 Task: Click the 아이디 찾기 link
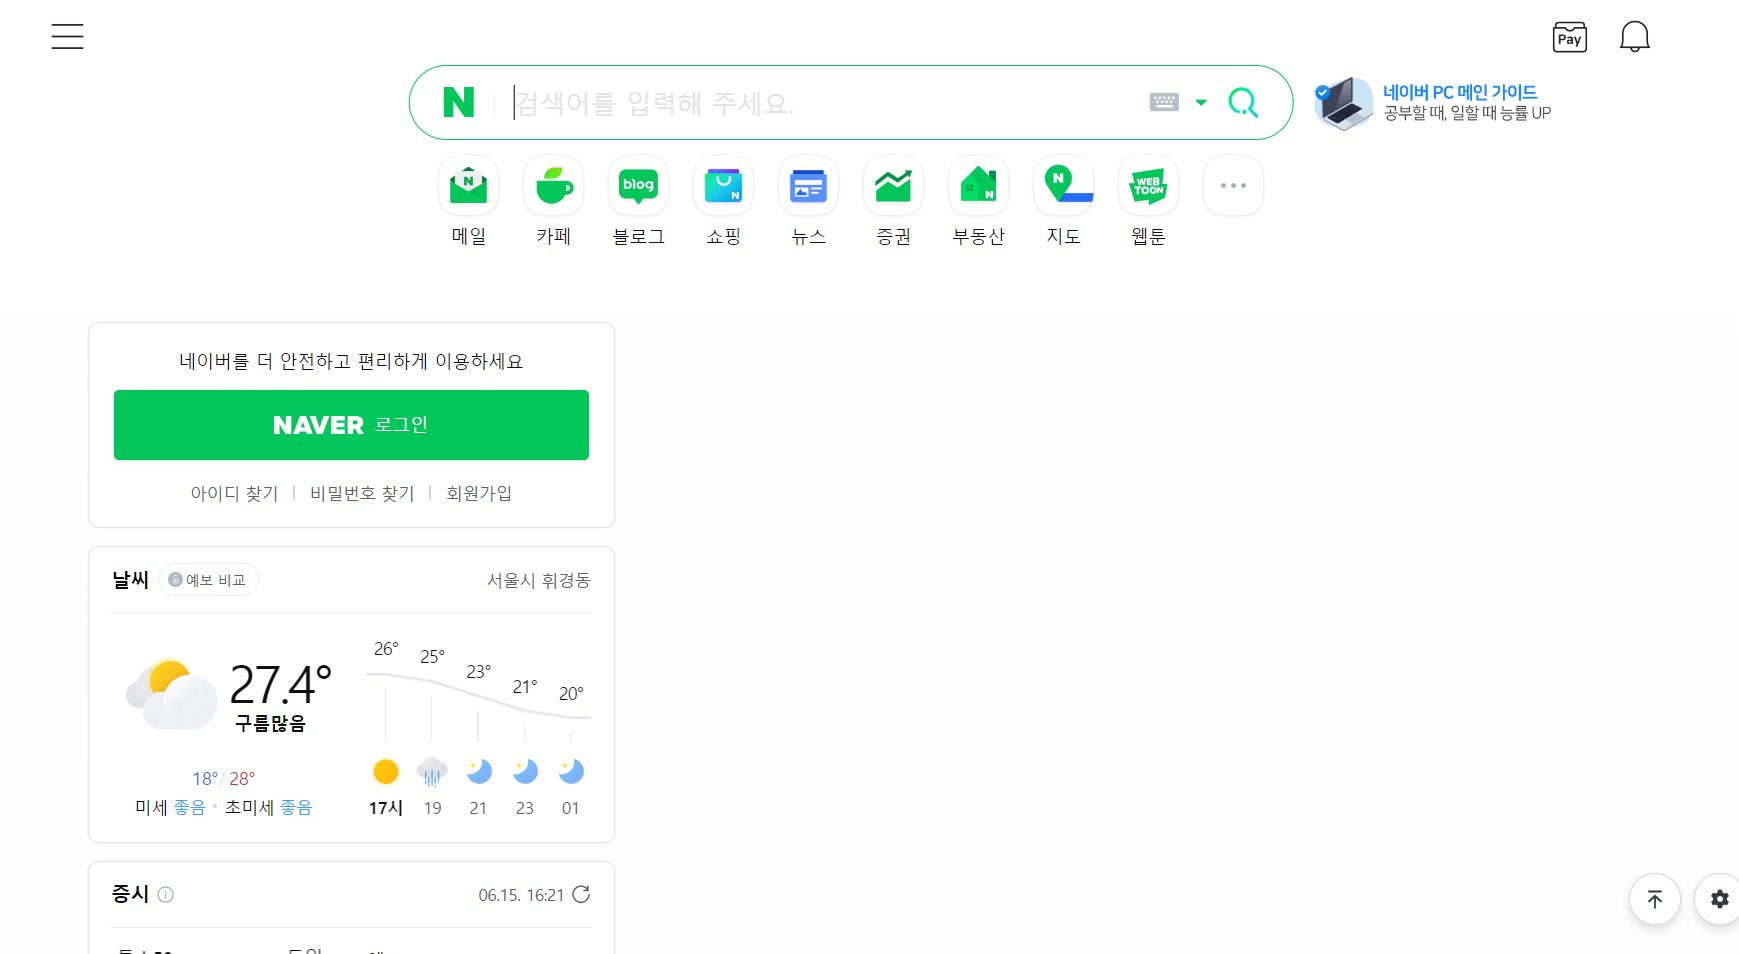click(x=235, y=493)
